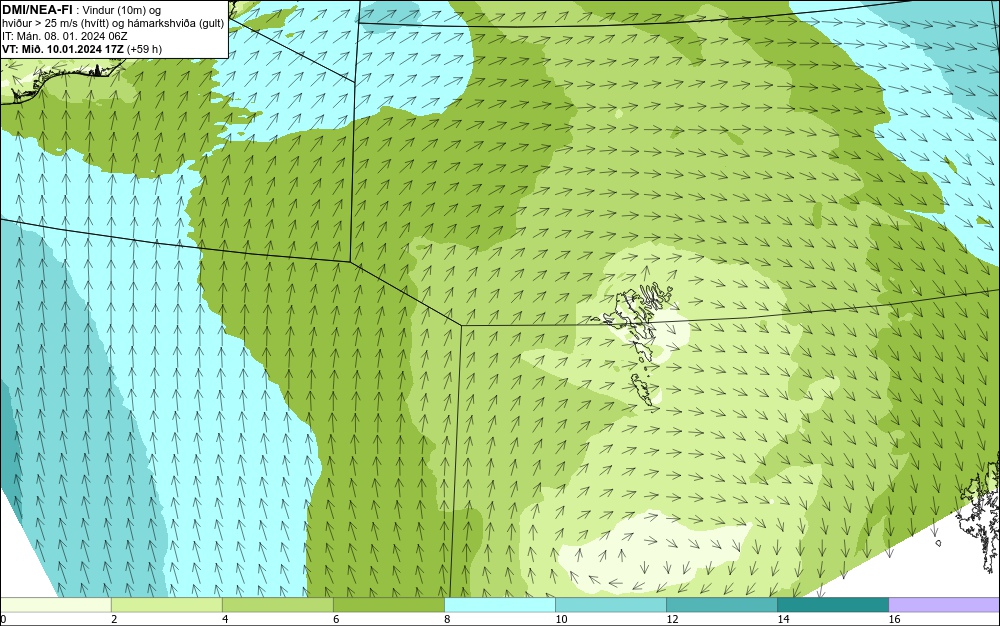Image resolution: width=1000 pixels, height=626 pixels.
Task: Click the 'Vindur (10m) og' label
Action: pos(122,10)
